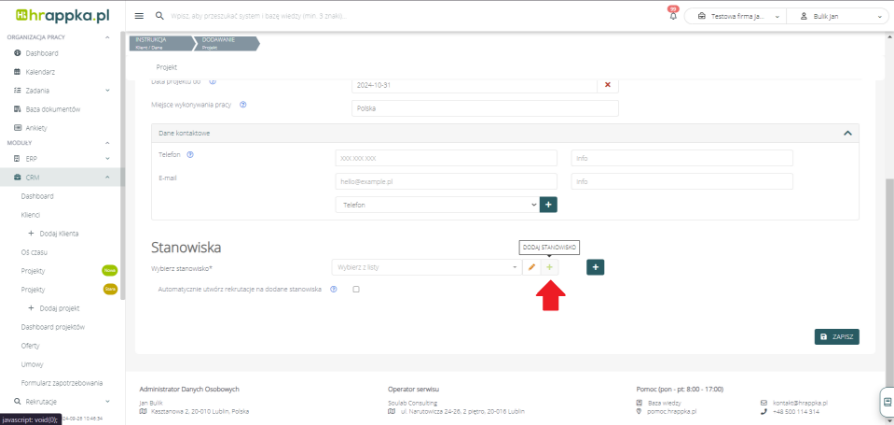Collapse the Dane kontaktowe section

coord(846,132)
